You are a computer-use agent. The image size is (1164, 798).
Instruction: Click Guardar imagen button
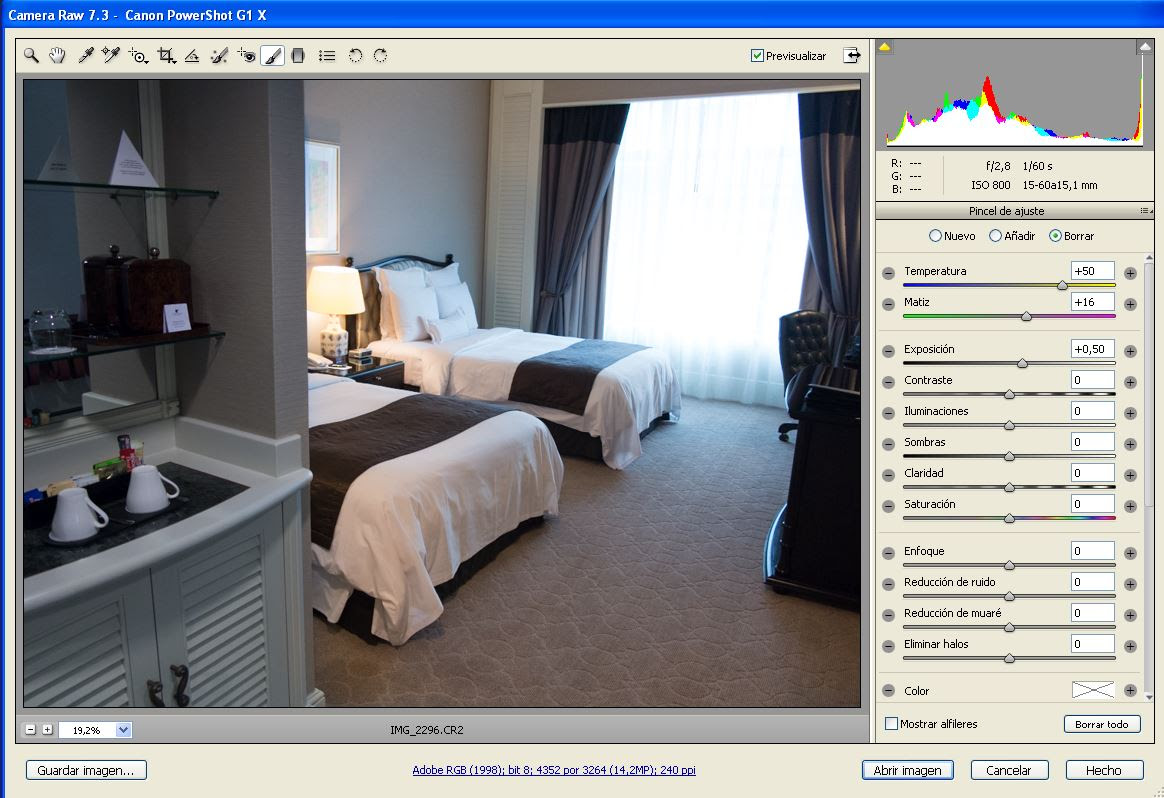86,771
